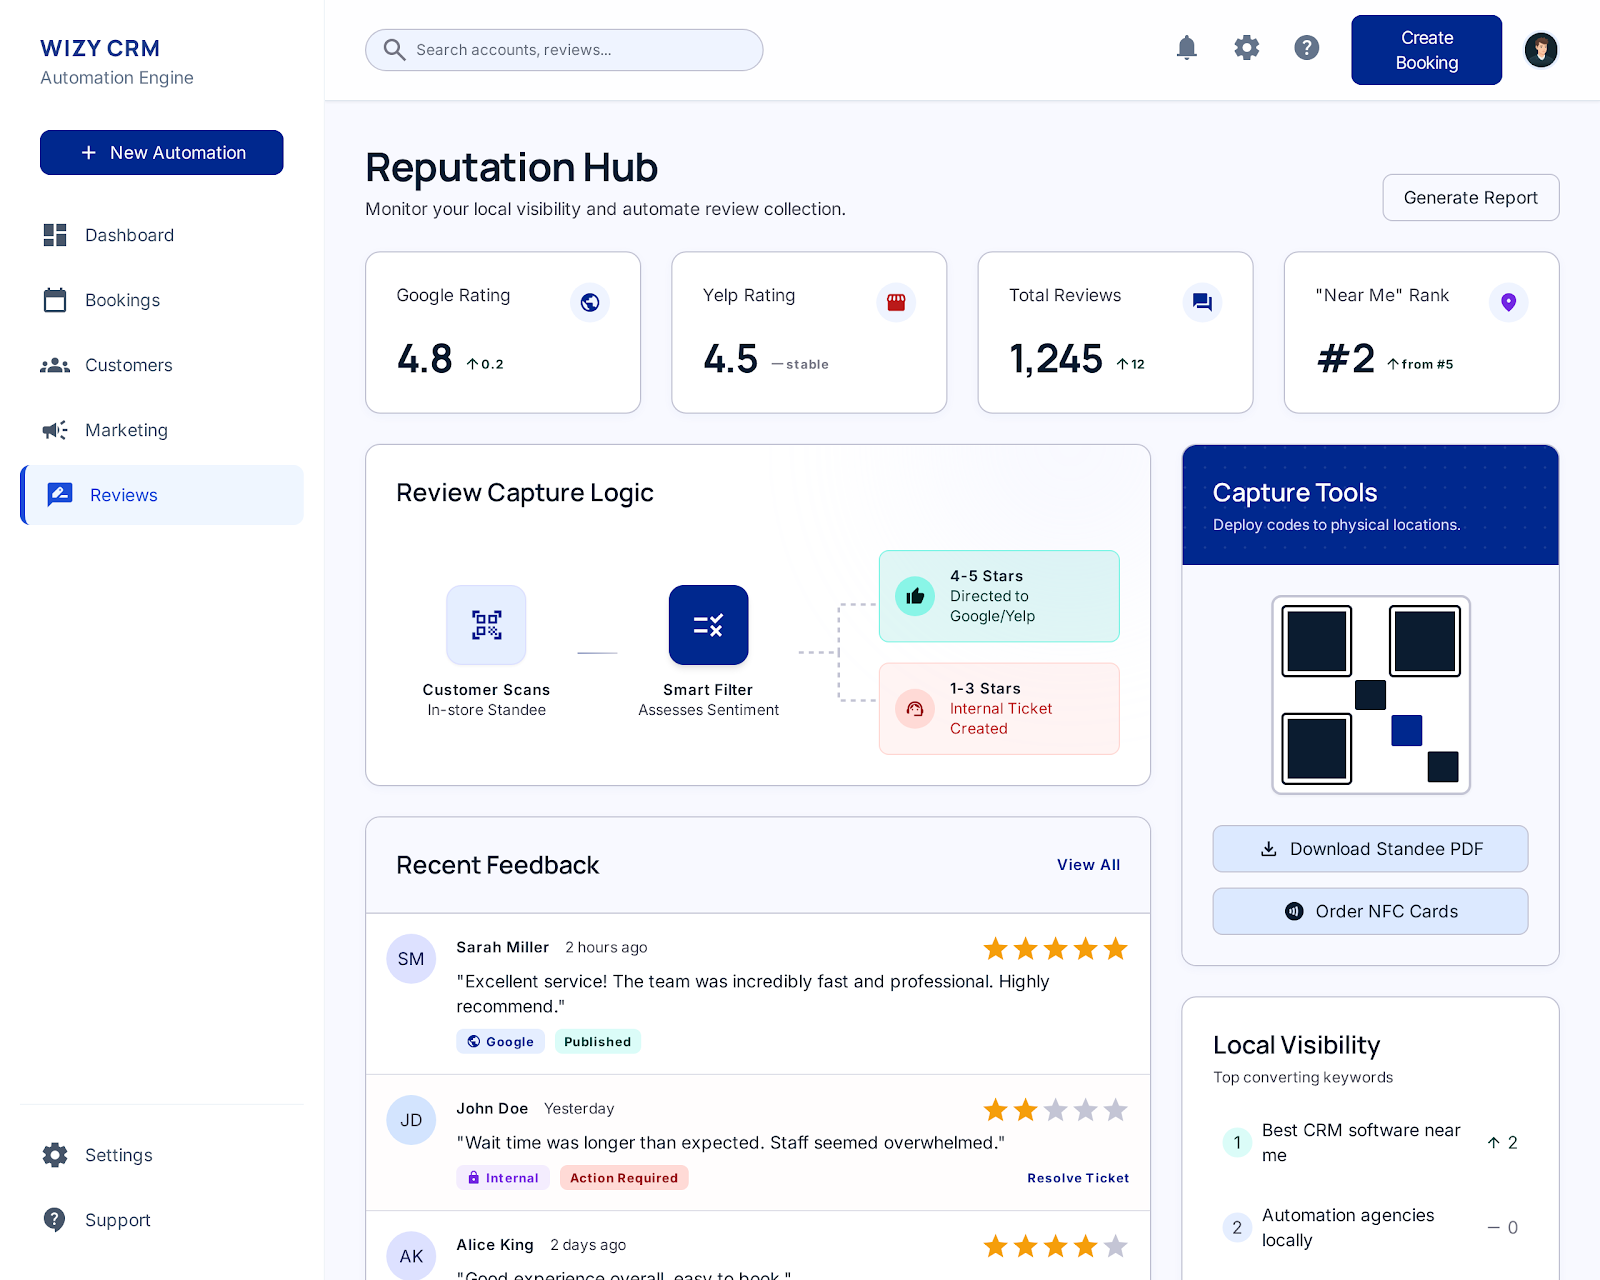Click the Total Reviews chat icon
This screenshot has height=1280, width=1600.
1202,302
